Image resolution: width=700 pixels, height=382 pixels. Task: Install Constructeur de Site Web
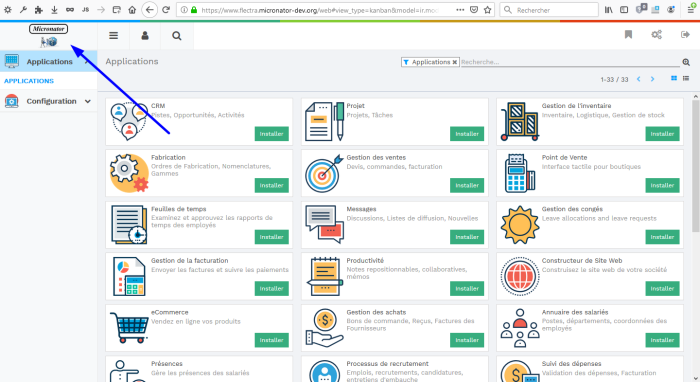pyautogui.click(x=662, y=288)
